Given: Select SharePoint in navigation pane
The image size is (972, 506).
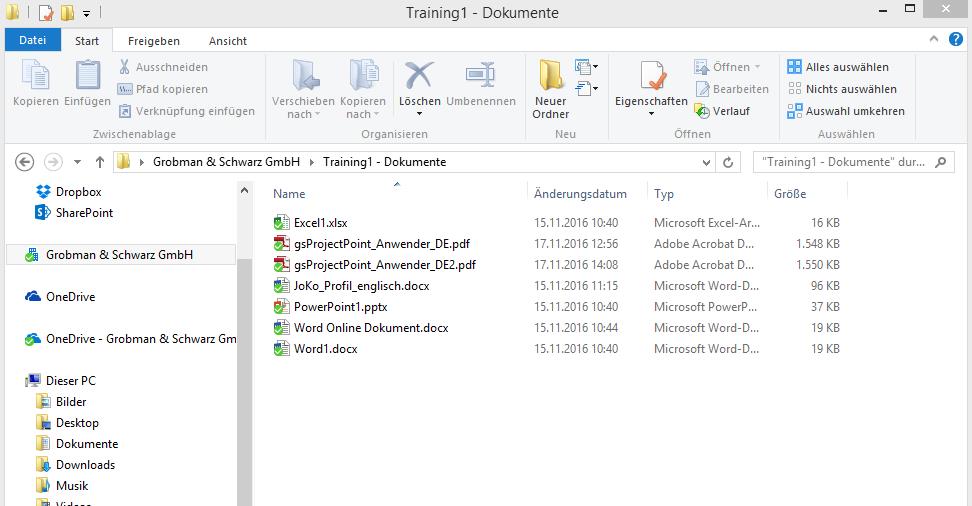Looking at the screenshot, I should click(x=74, y=213).
